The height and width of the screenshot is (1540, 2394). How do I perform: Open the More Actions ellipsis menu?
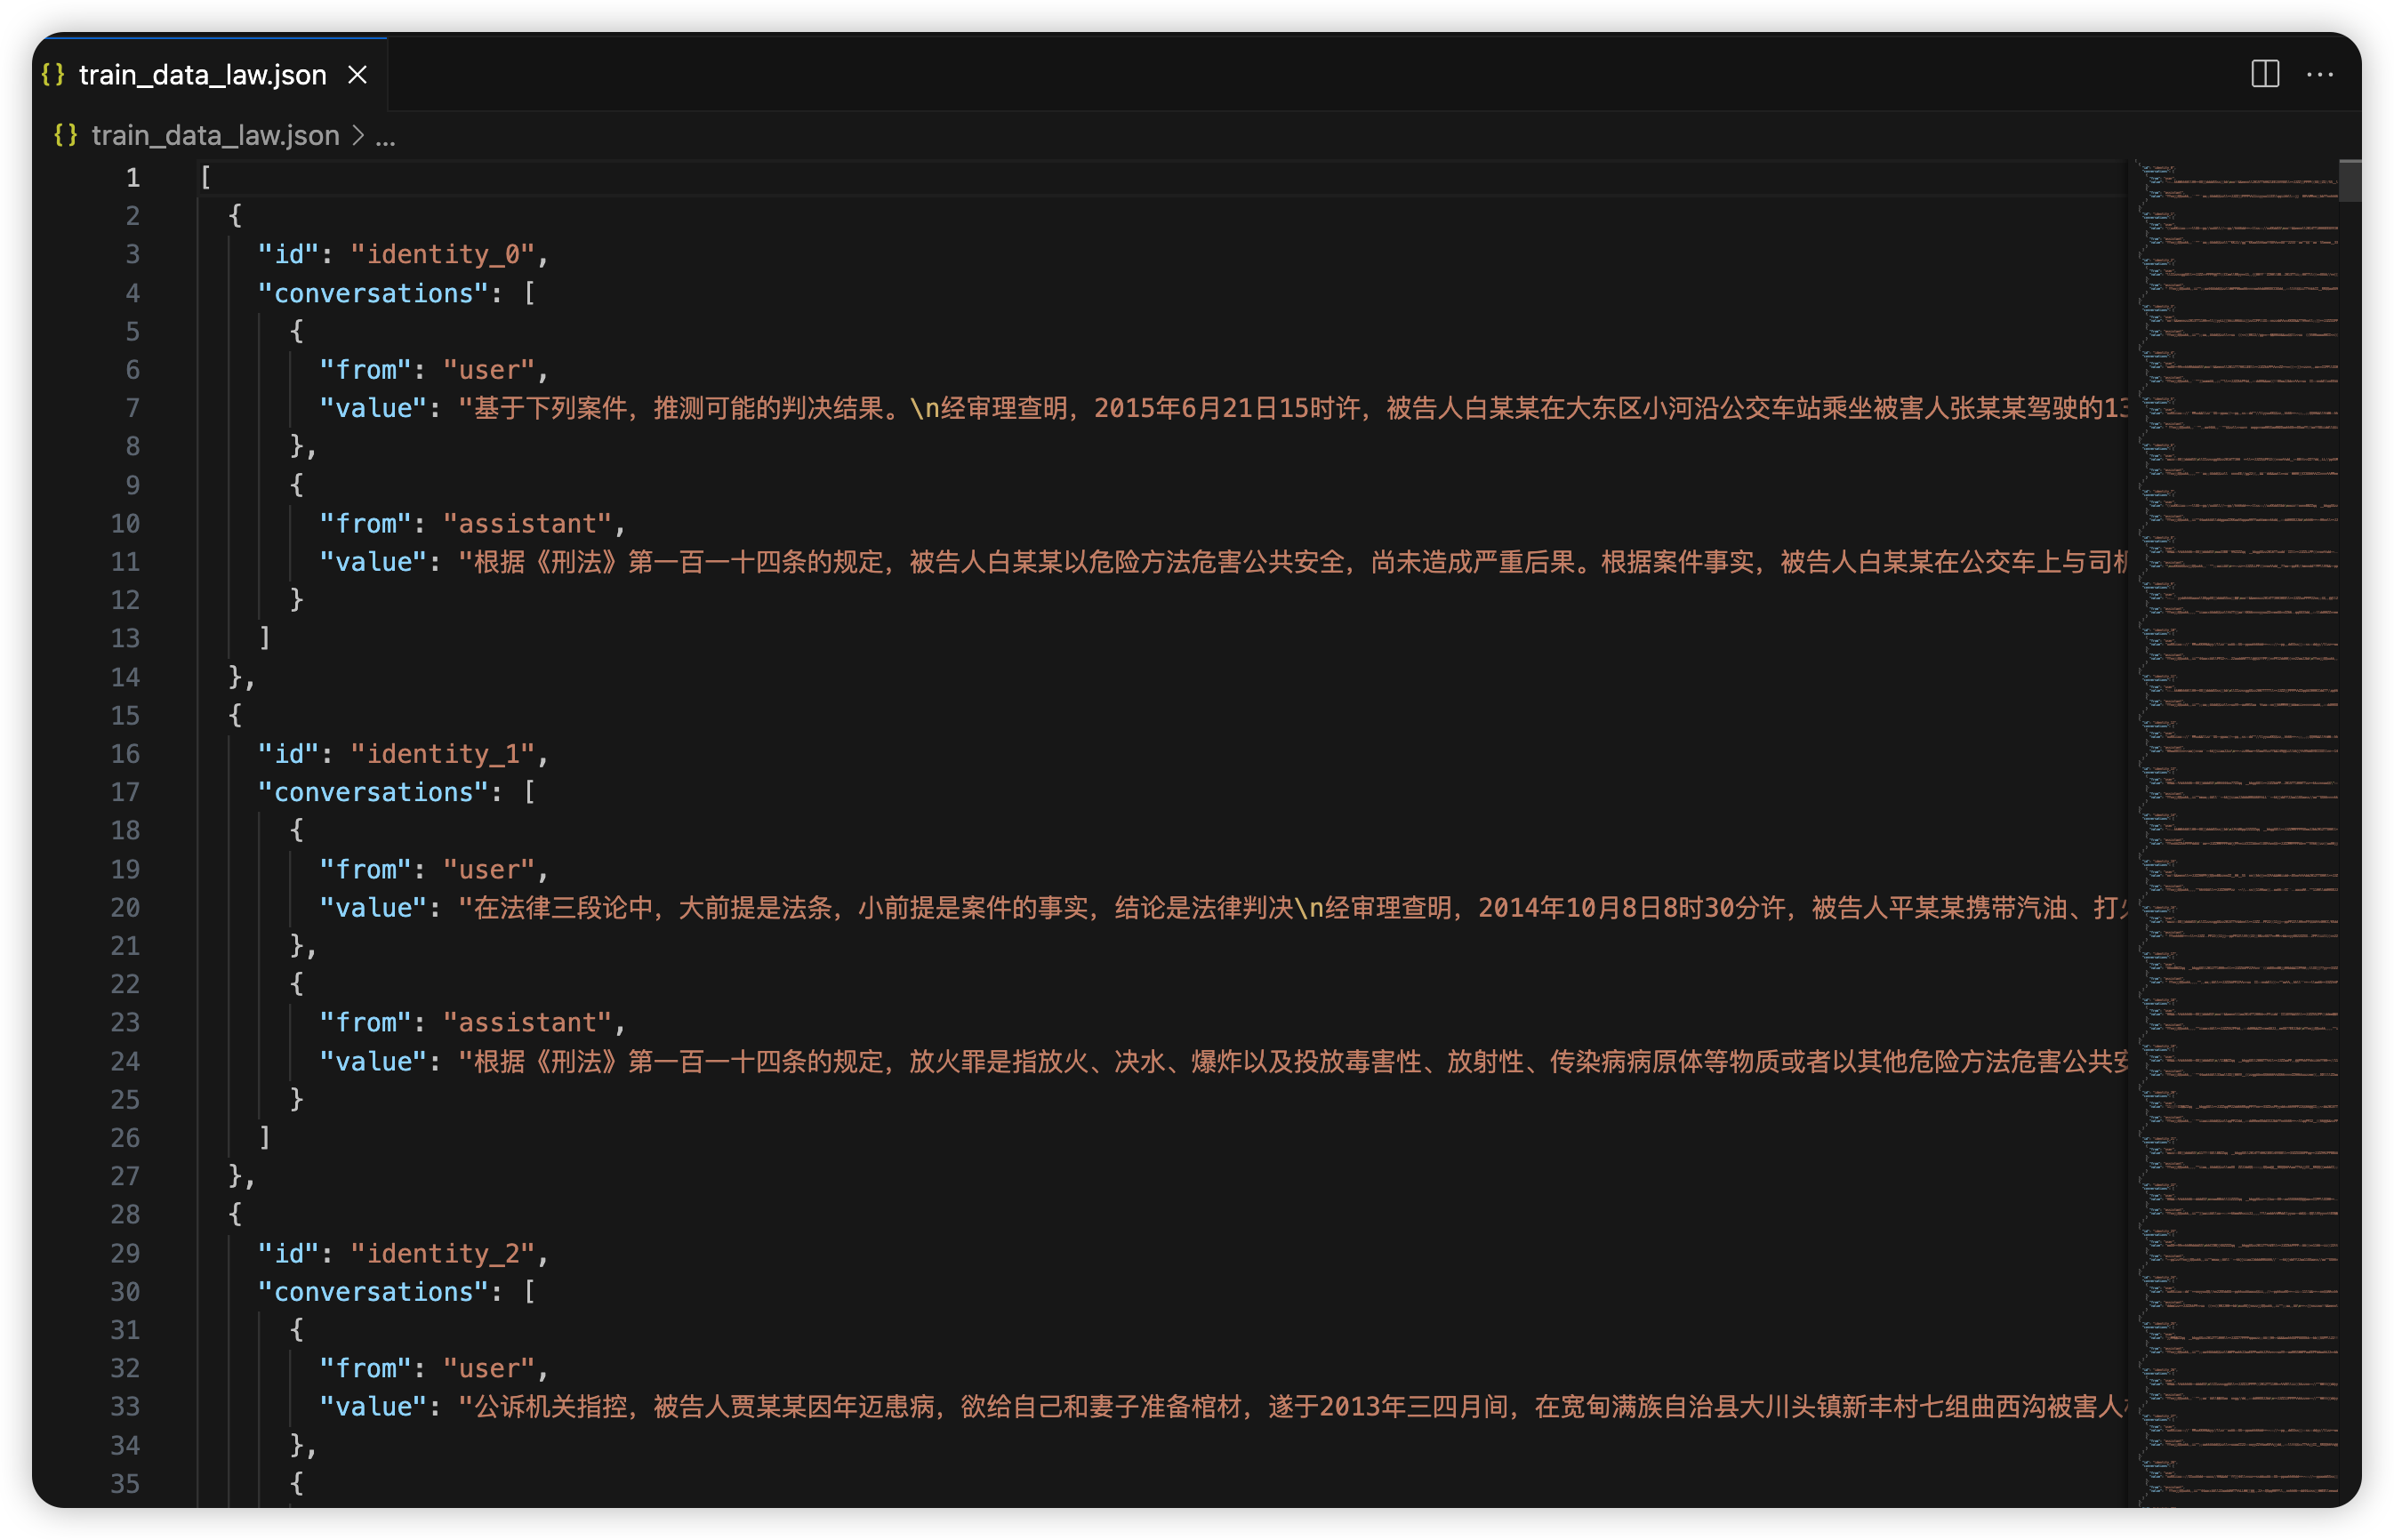click(x=2319, y=74)
